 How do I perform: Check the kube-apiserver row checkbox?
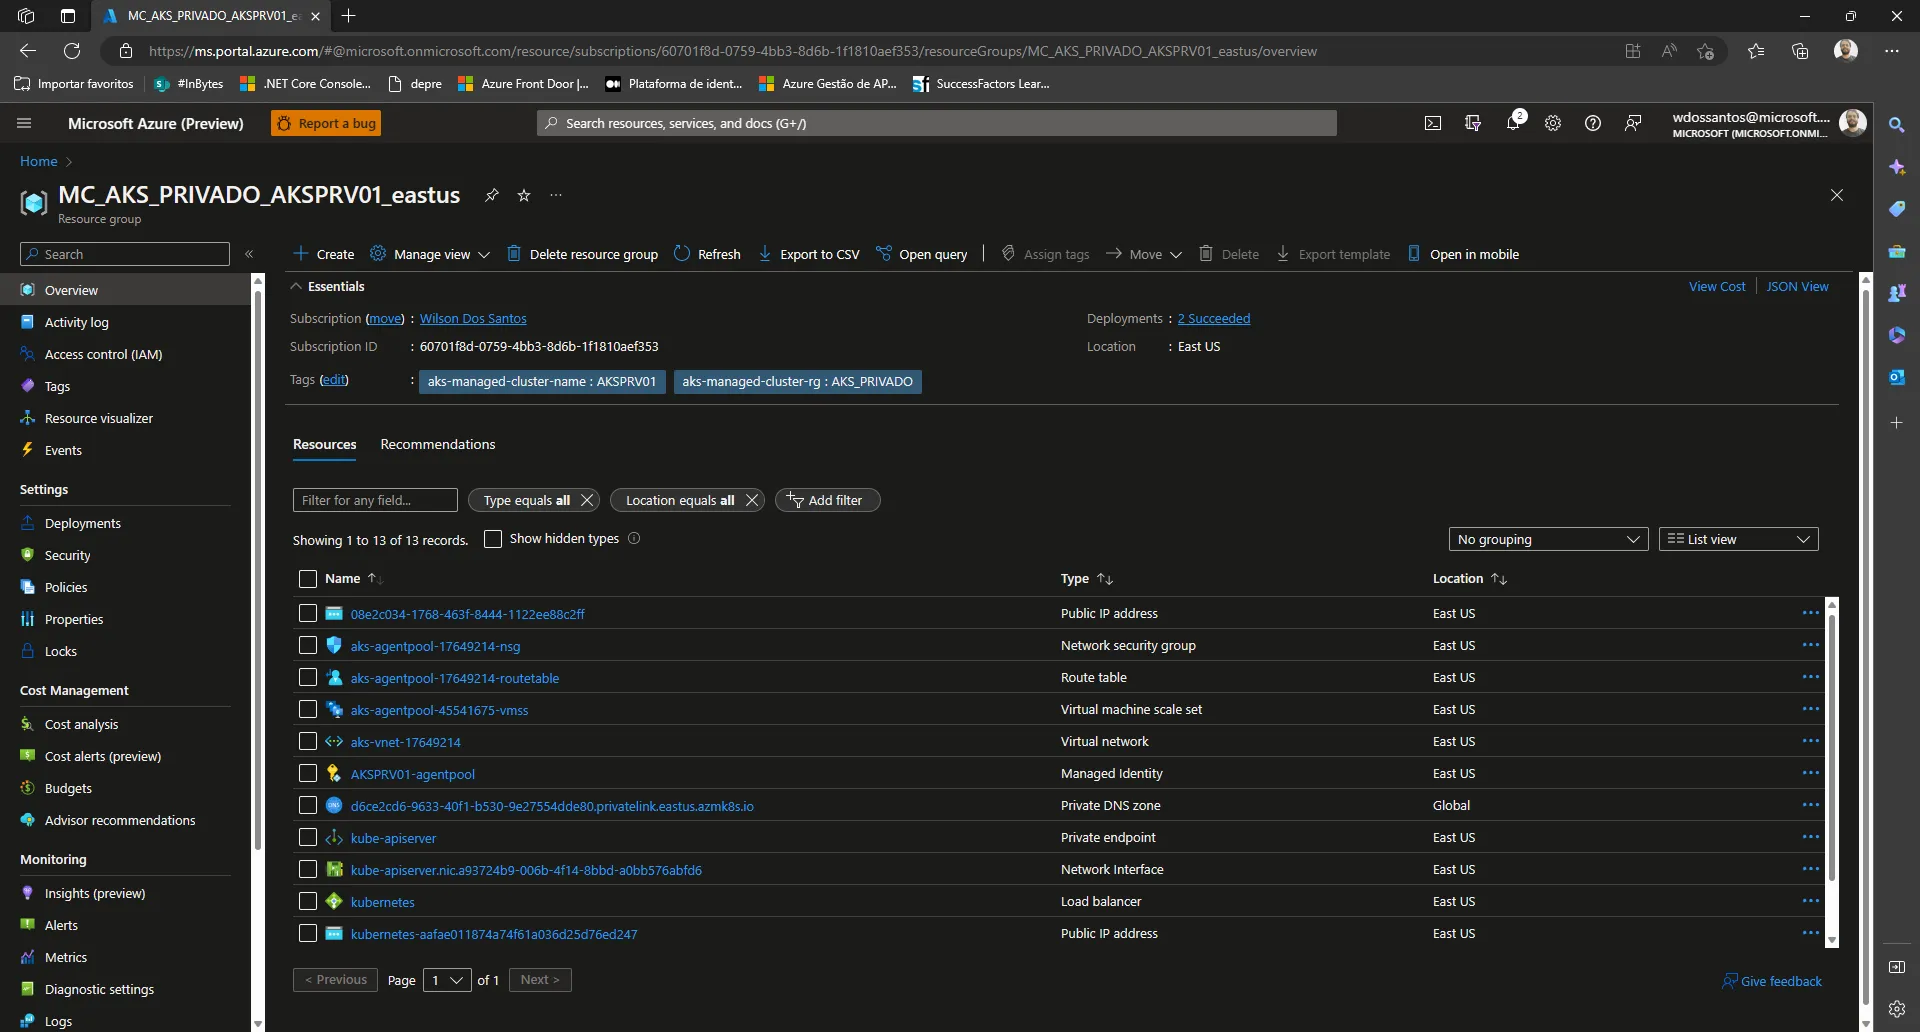point(308,837)
